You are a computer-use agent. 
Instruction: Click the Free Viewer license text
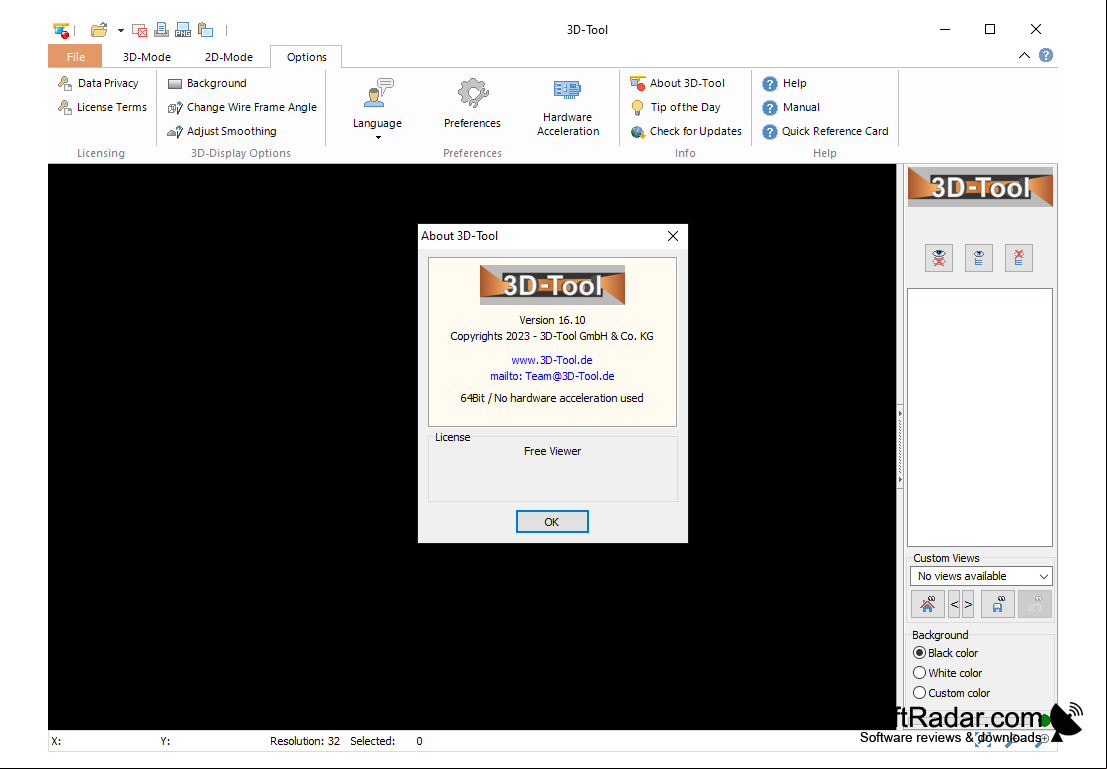pos(552,451)
